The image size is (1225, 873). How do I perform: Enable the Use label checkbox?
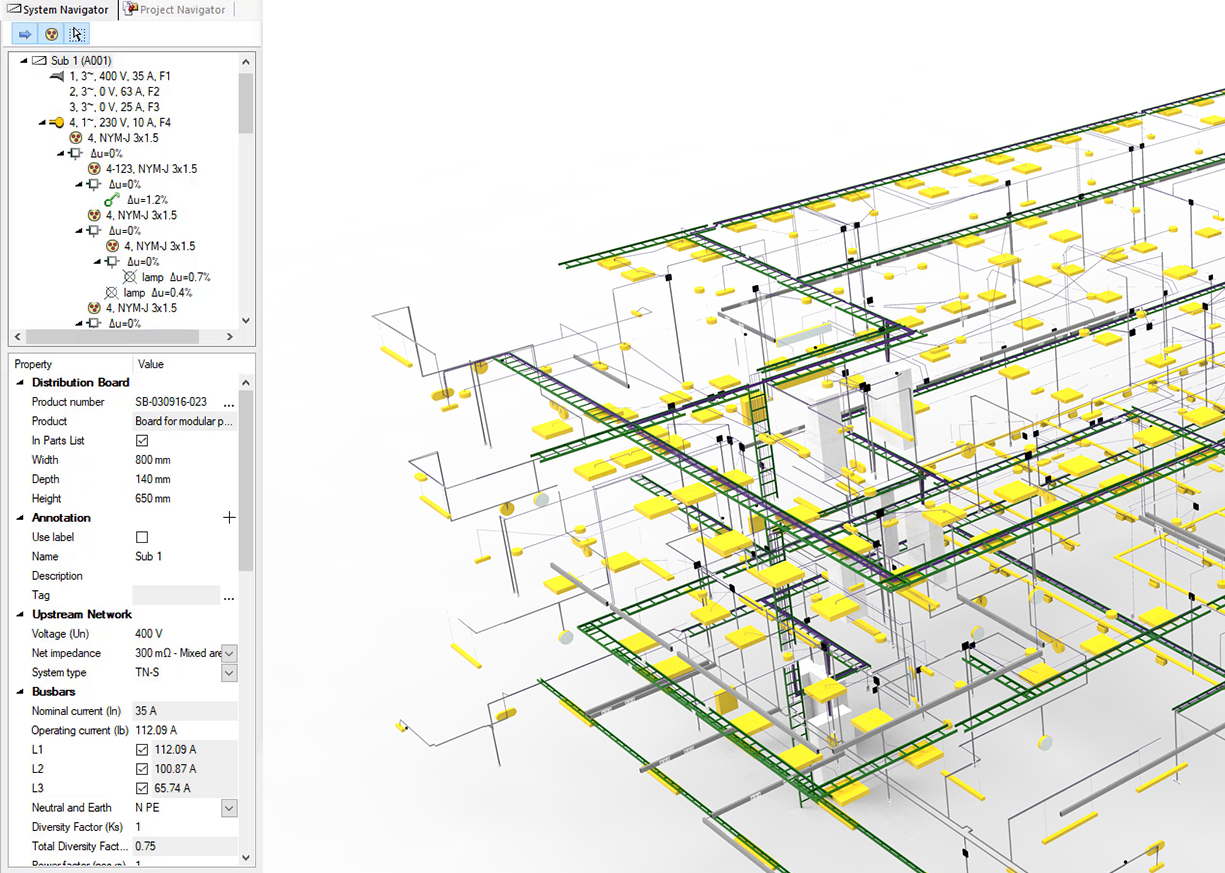(x=142, y=538)
